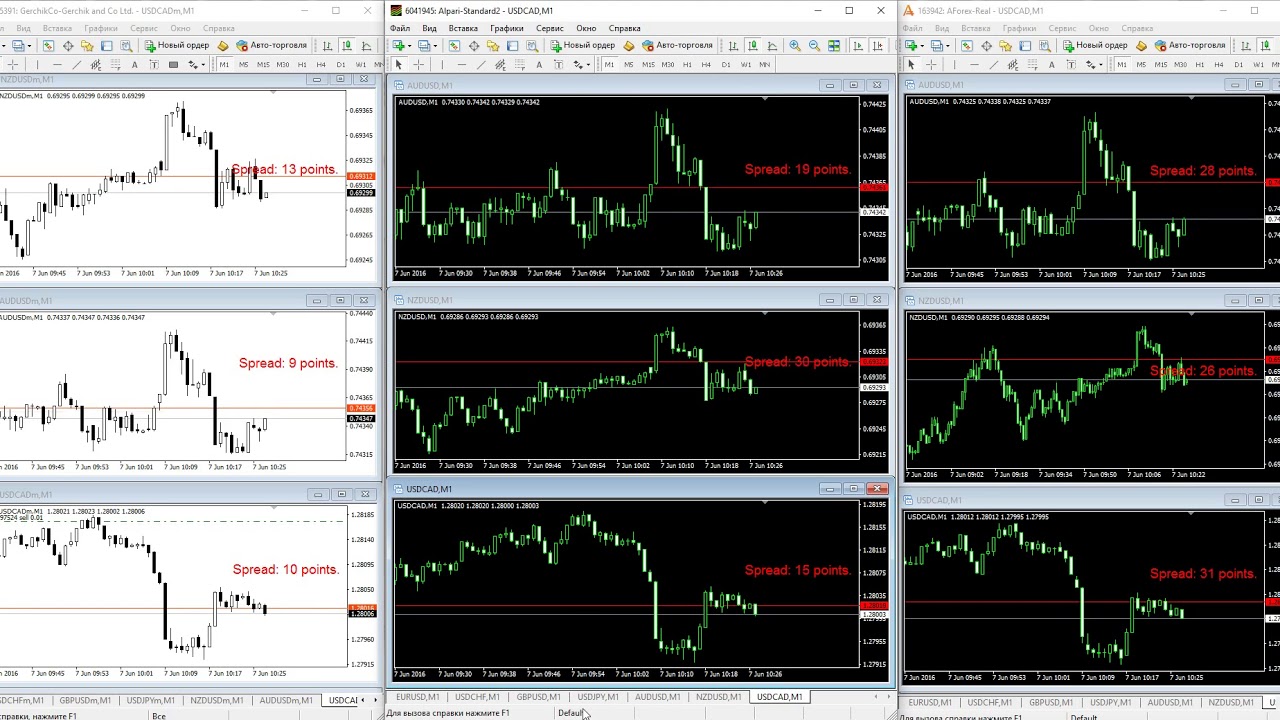Toggle Авто-торговля in AForex window
This screenshot has width=1280, height=720.
pos(1190,45)
